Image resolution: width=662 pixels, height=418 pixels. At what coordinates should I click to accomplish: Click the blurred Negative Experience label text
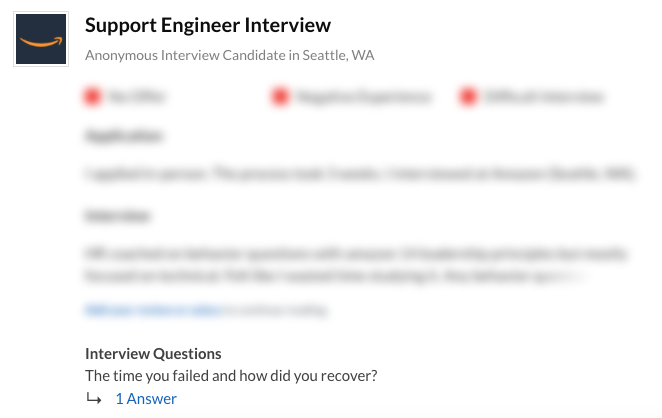(x=364, y=97)
